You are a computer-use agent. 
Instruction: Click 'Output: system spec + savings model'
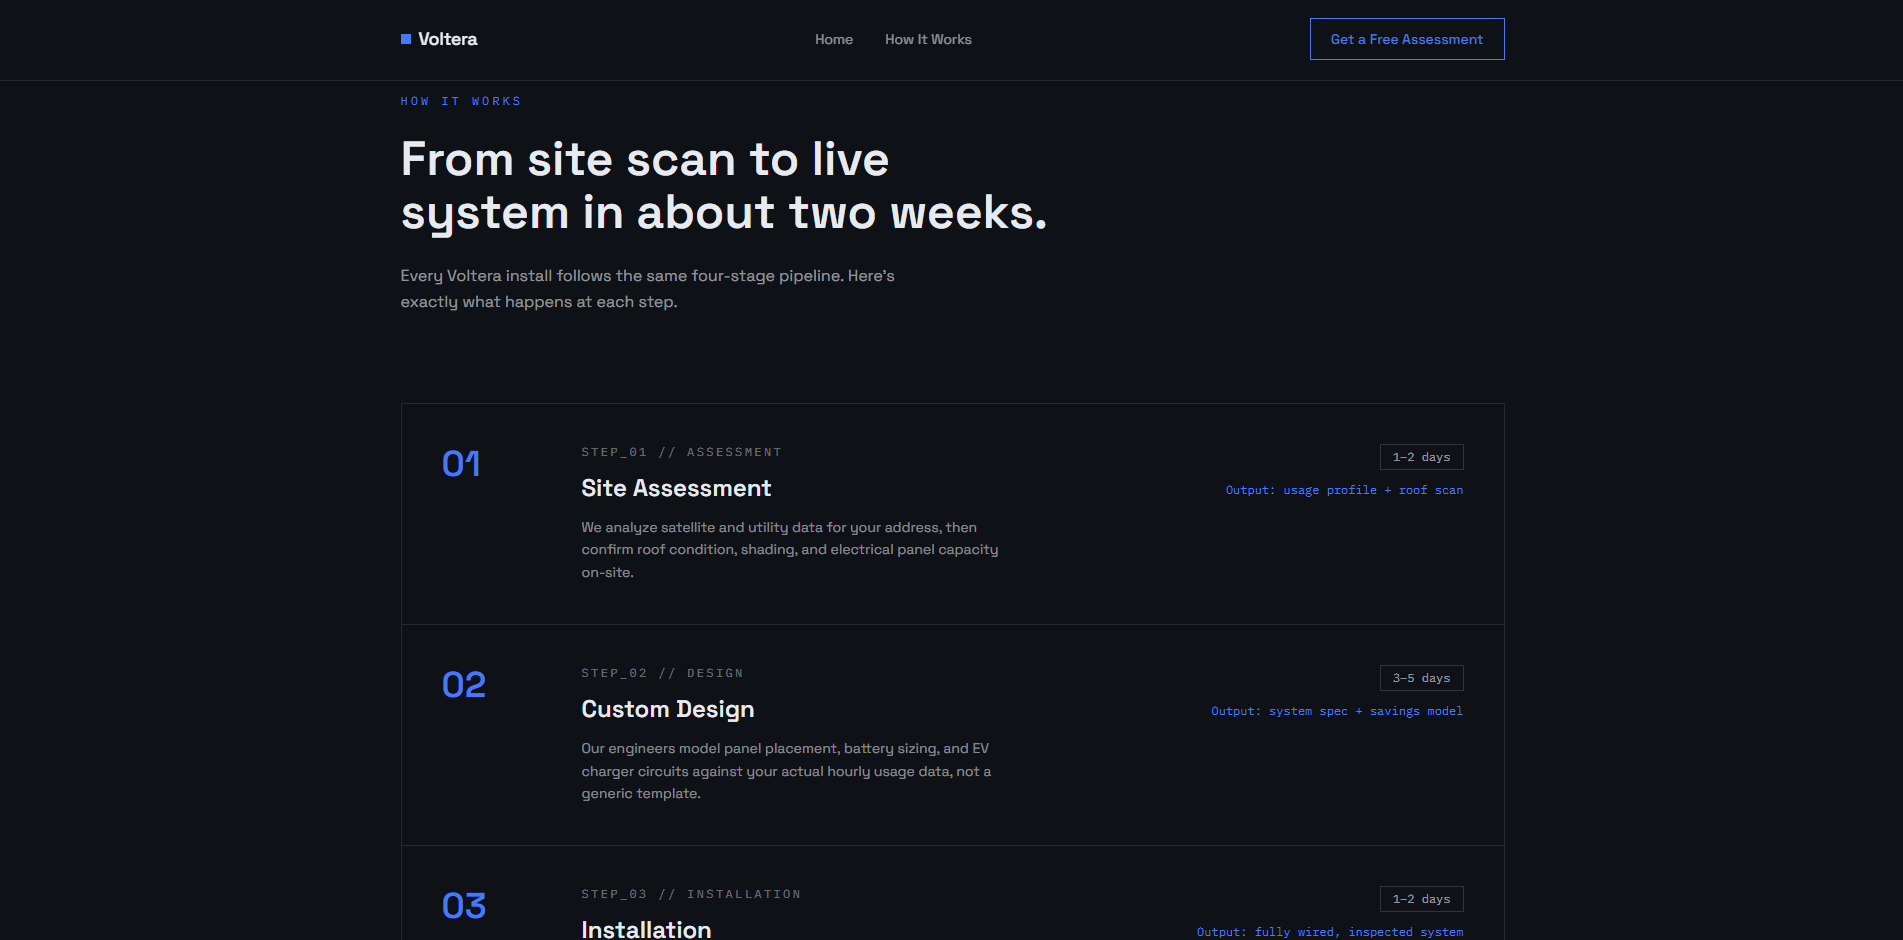[1337, 711]
